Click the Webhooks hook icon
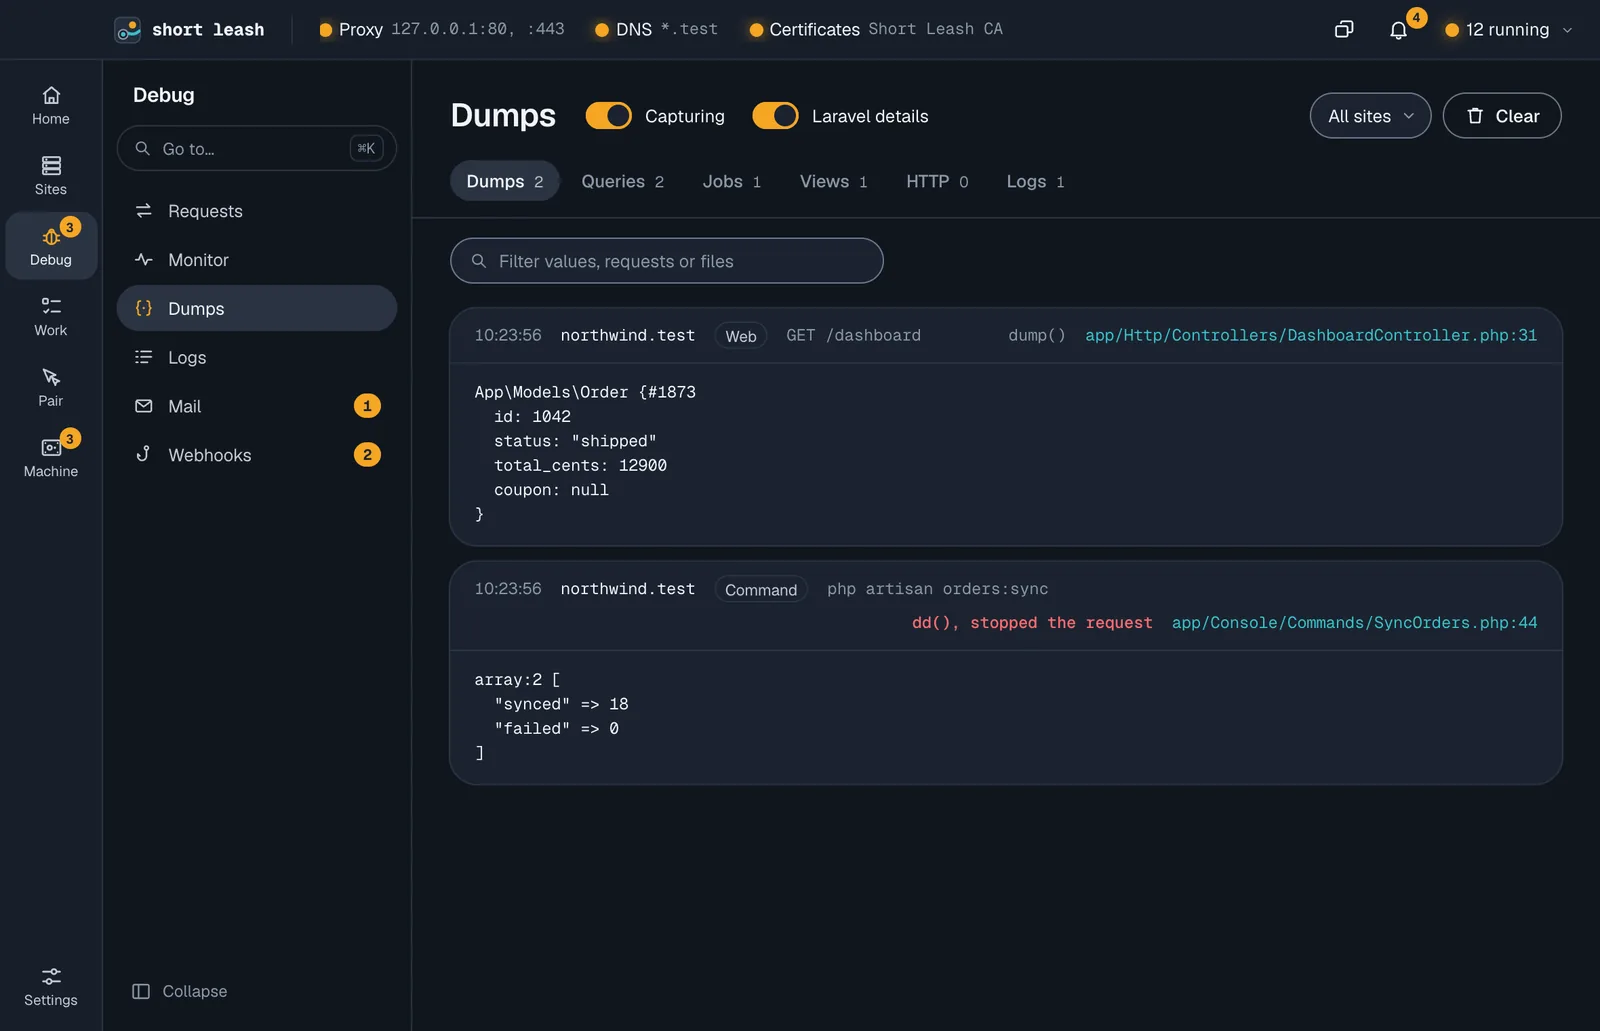Viewport: 1600px width, 1031px height. click(x=144, y=455)
